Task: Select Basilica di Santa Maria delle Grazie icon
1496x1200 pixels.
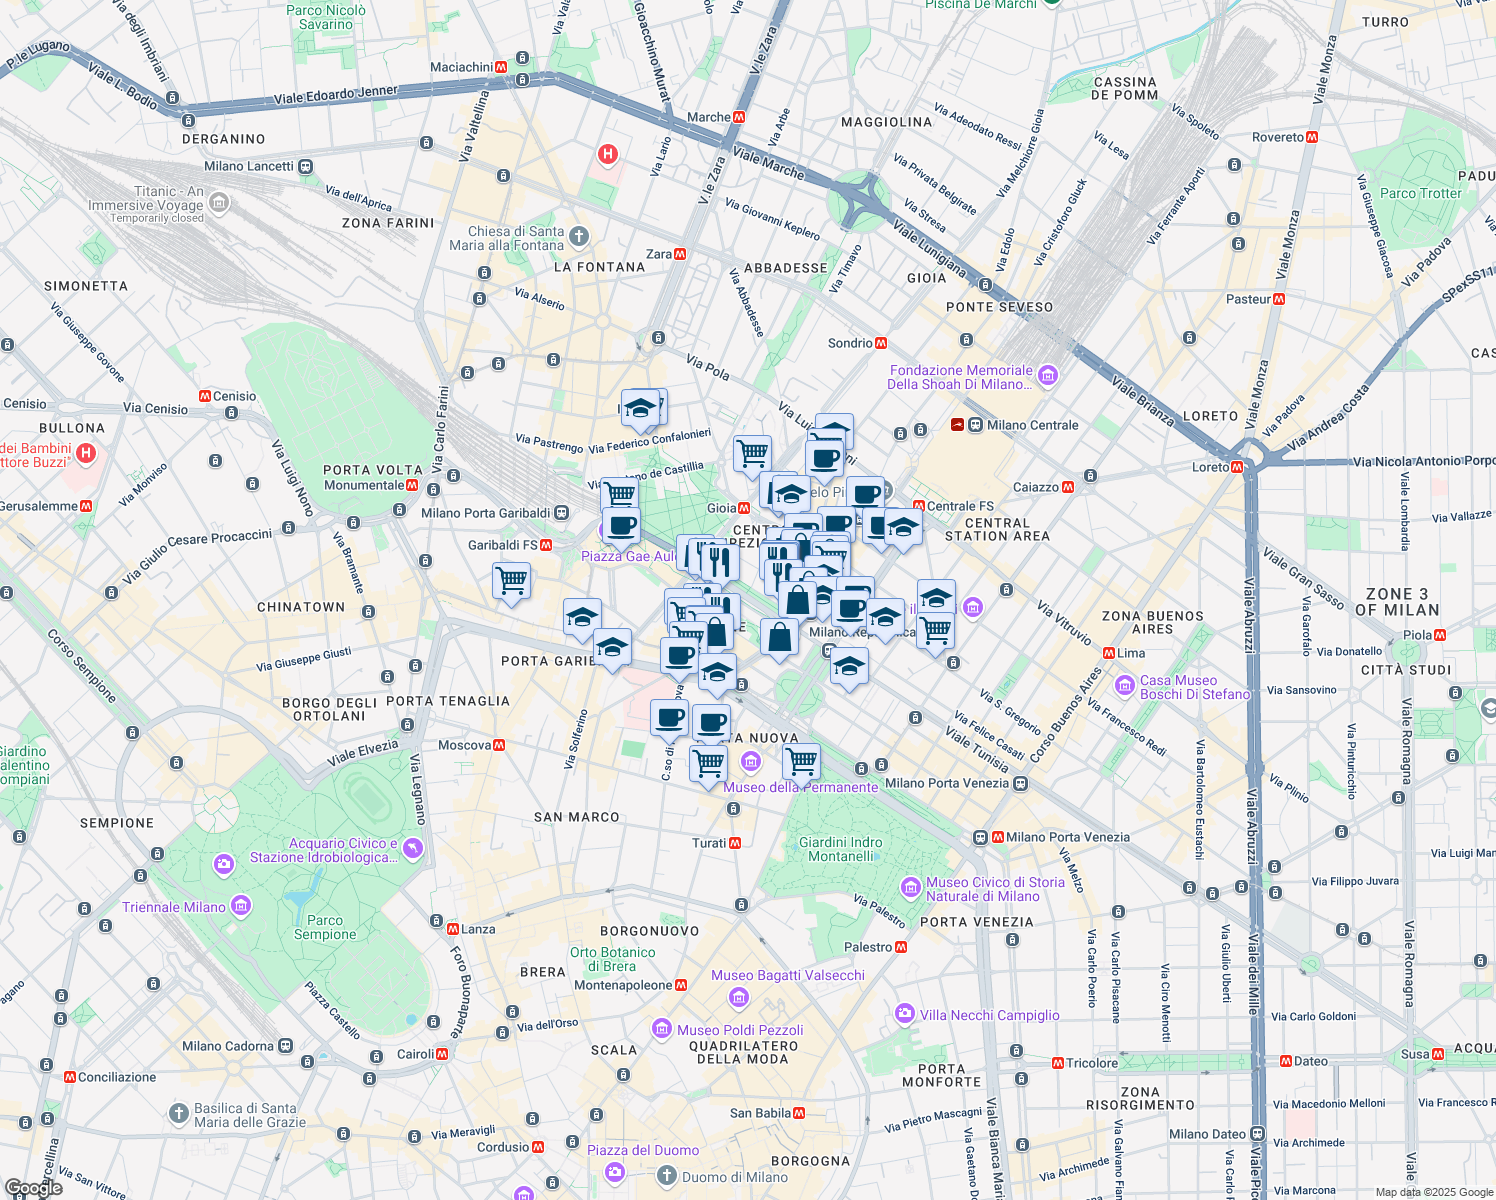Action: 178,1113
